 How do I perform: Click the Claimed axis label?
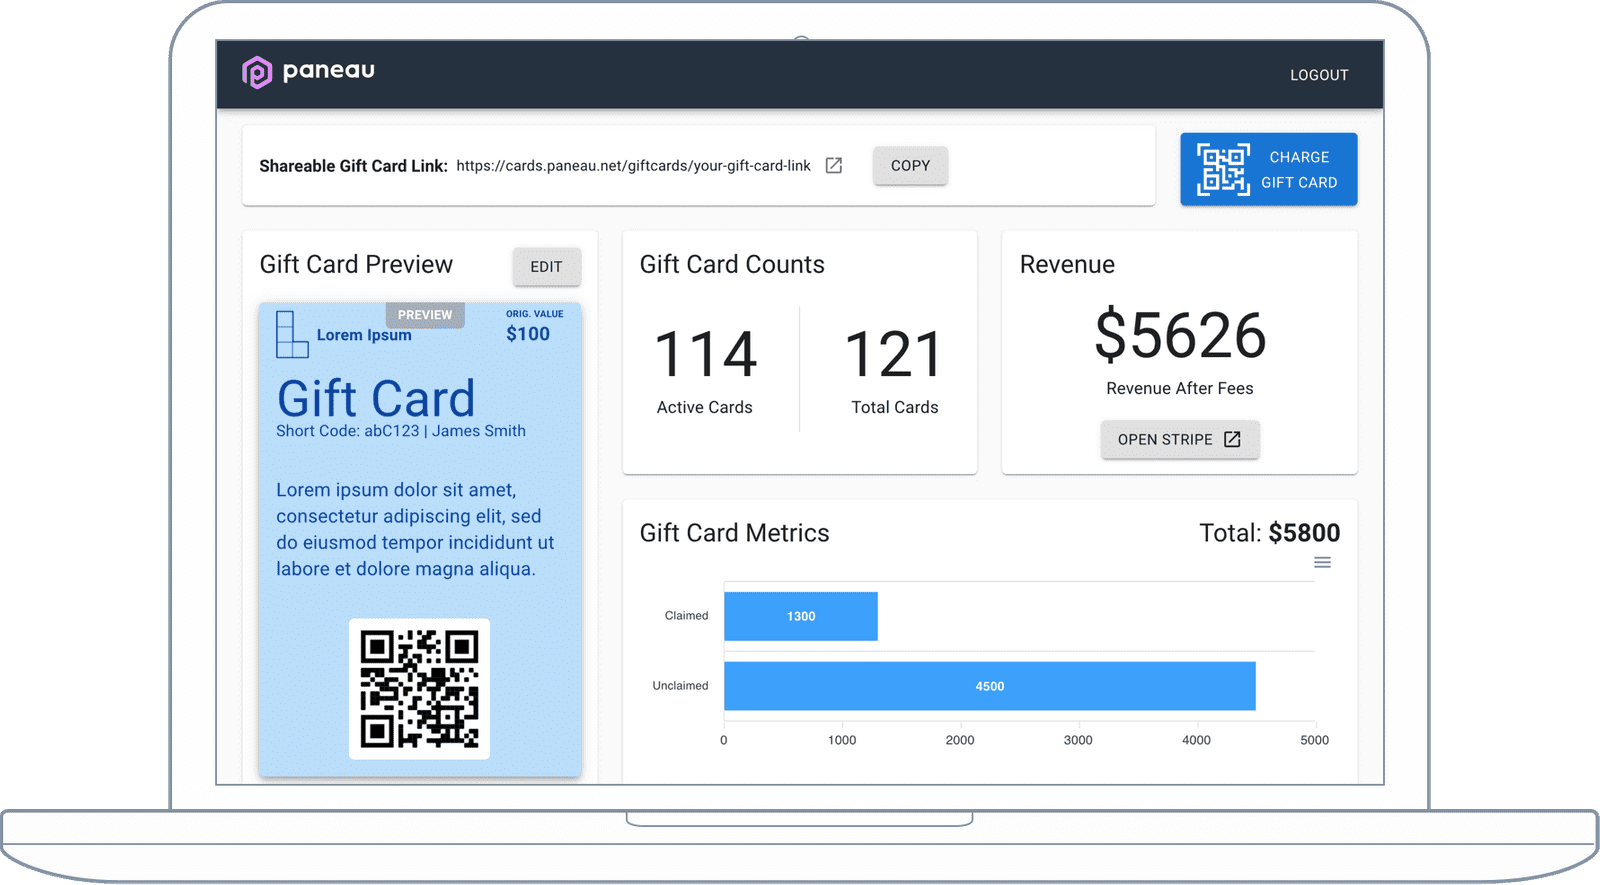tap(686, 616)
